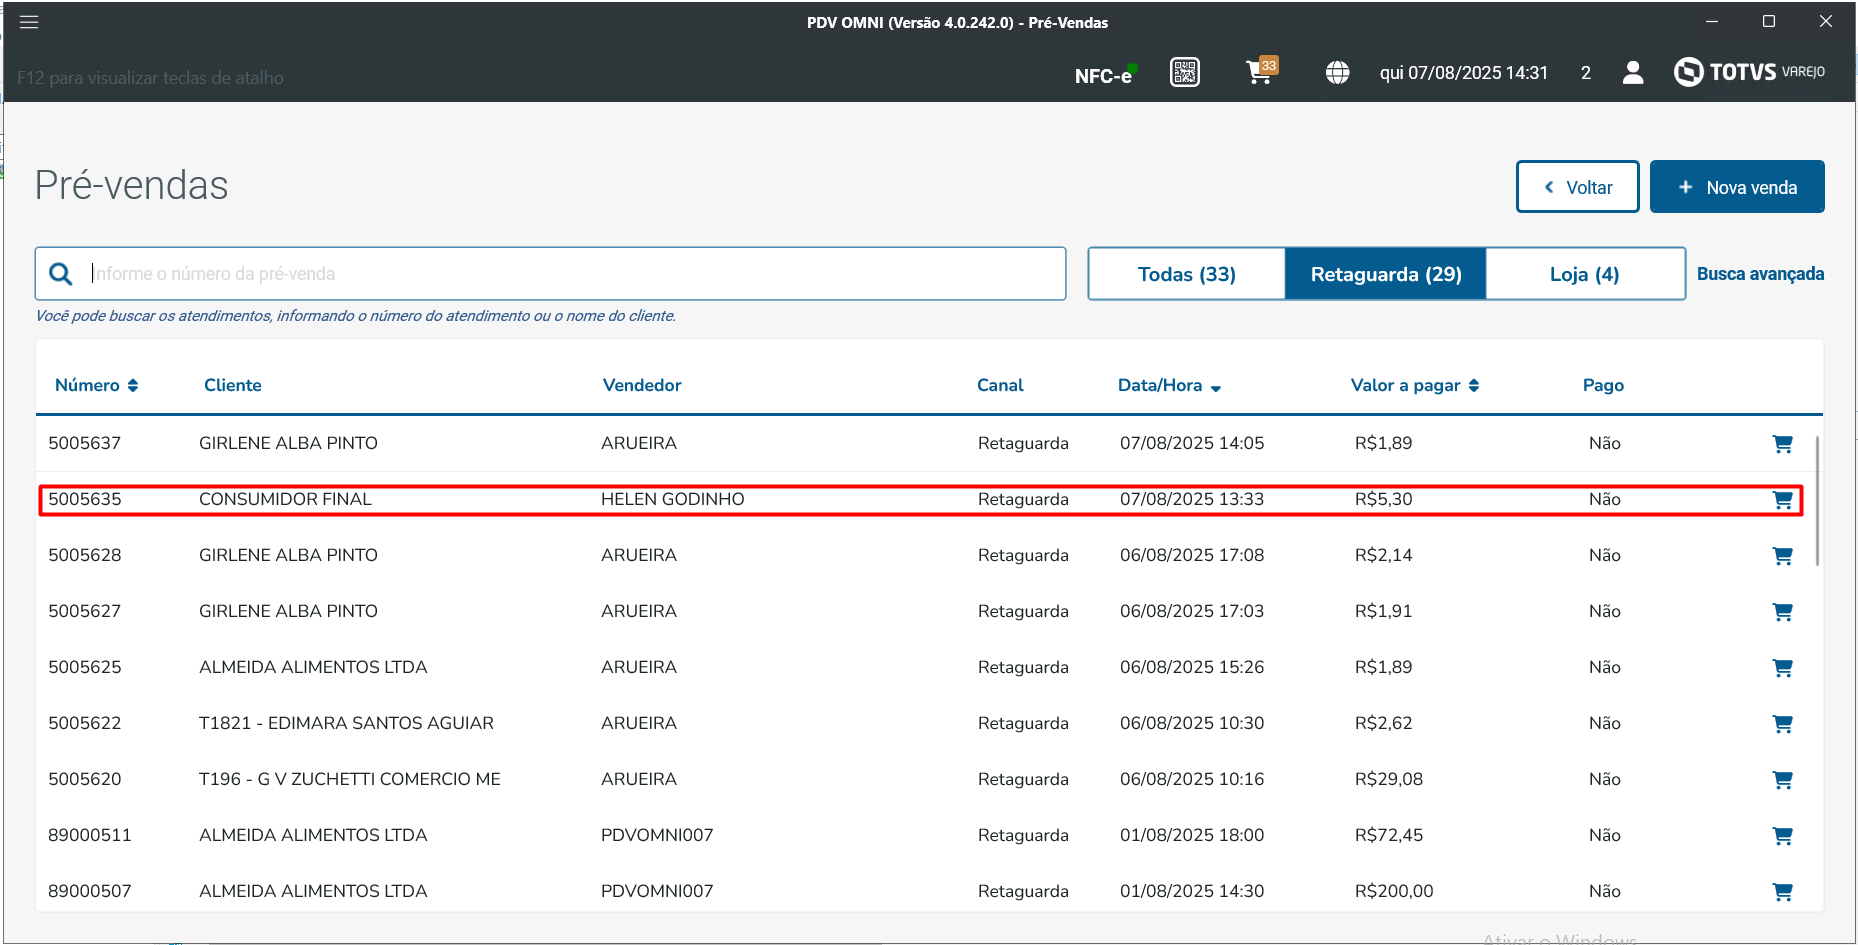The width and height of the screenshot is (1858, 945).
Task: Click the table vertical scrollbar
Action: click(1816, 500)
